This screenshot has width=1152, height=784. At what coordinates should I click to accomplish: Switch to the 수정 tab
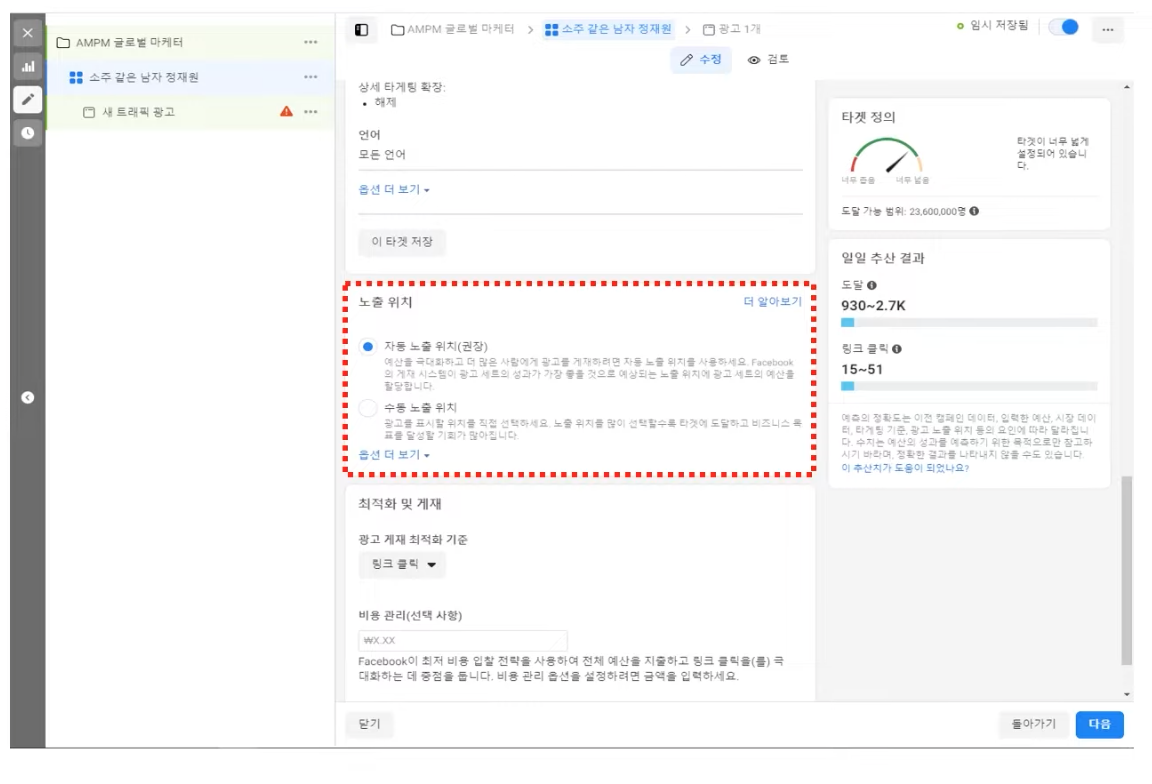coord(701,60)
